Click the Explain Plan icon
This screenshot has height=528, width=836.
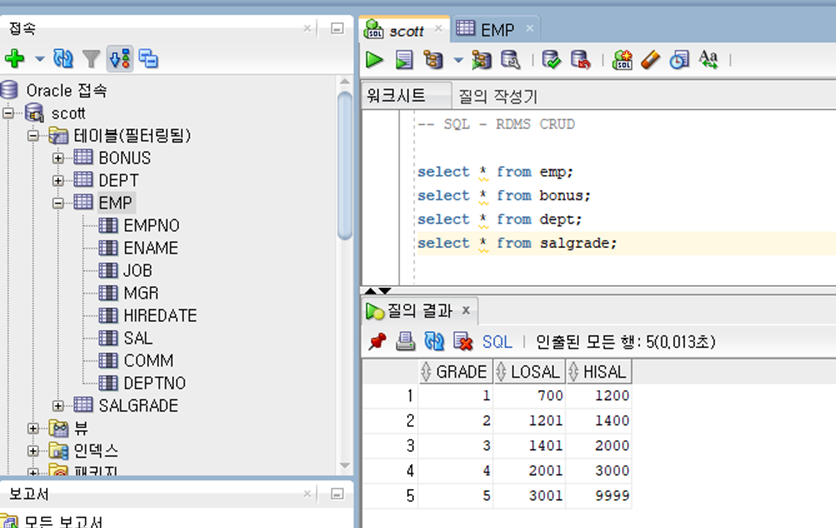pyautogui.click(x=433, y=60)
